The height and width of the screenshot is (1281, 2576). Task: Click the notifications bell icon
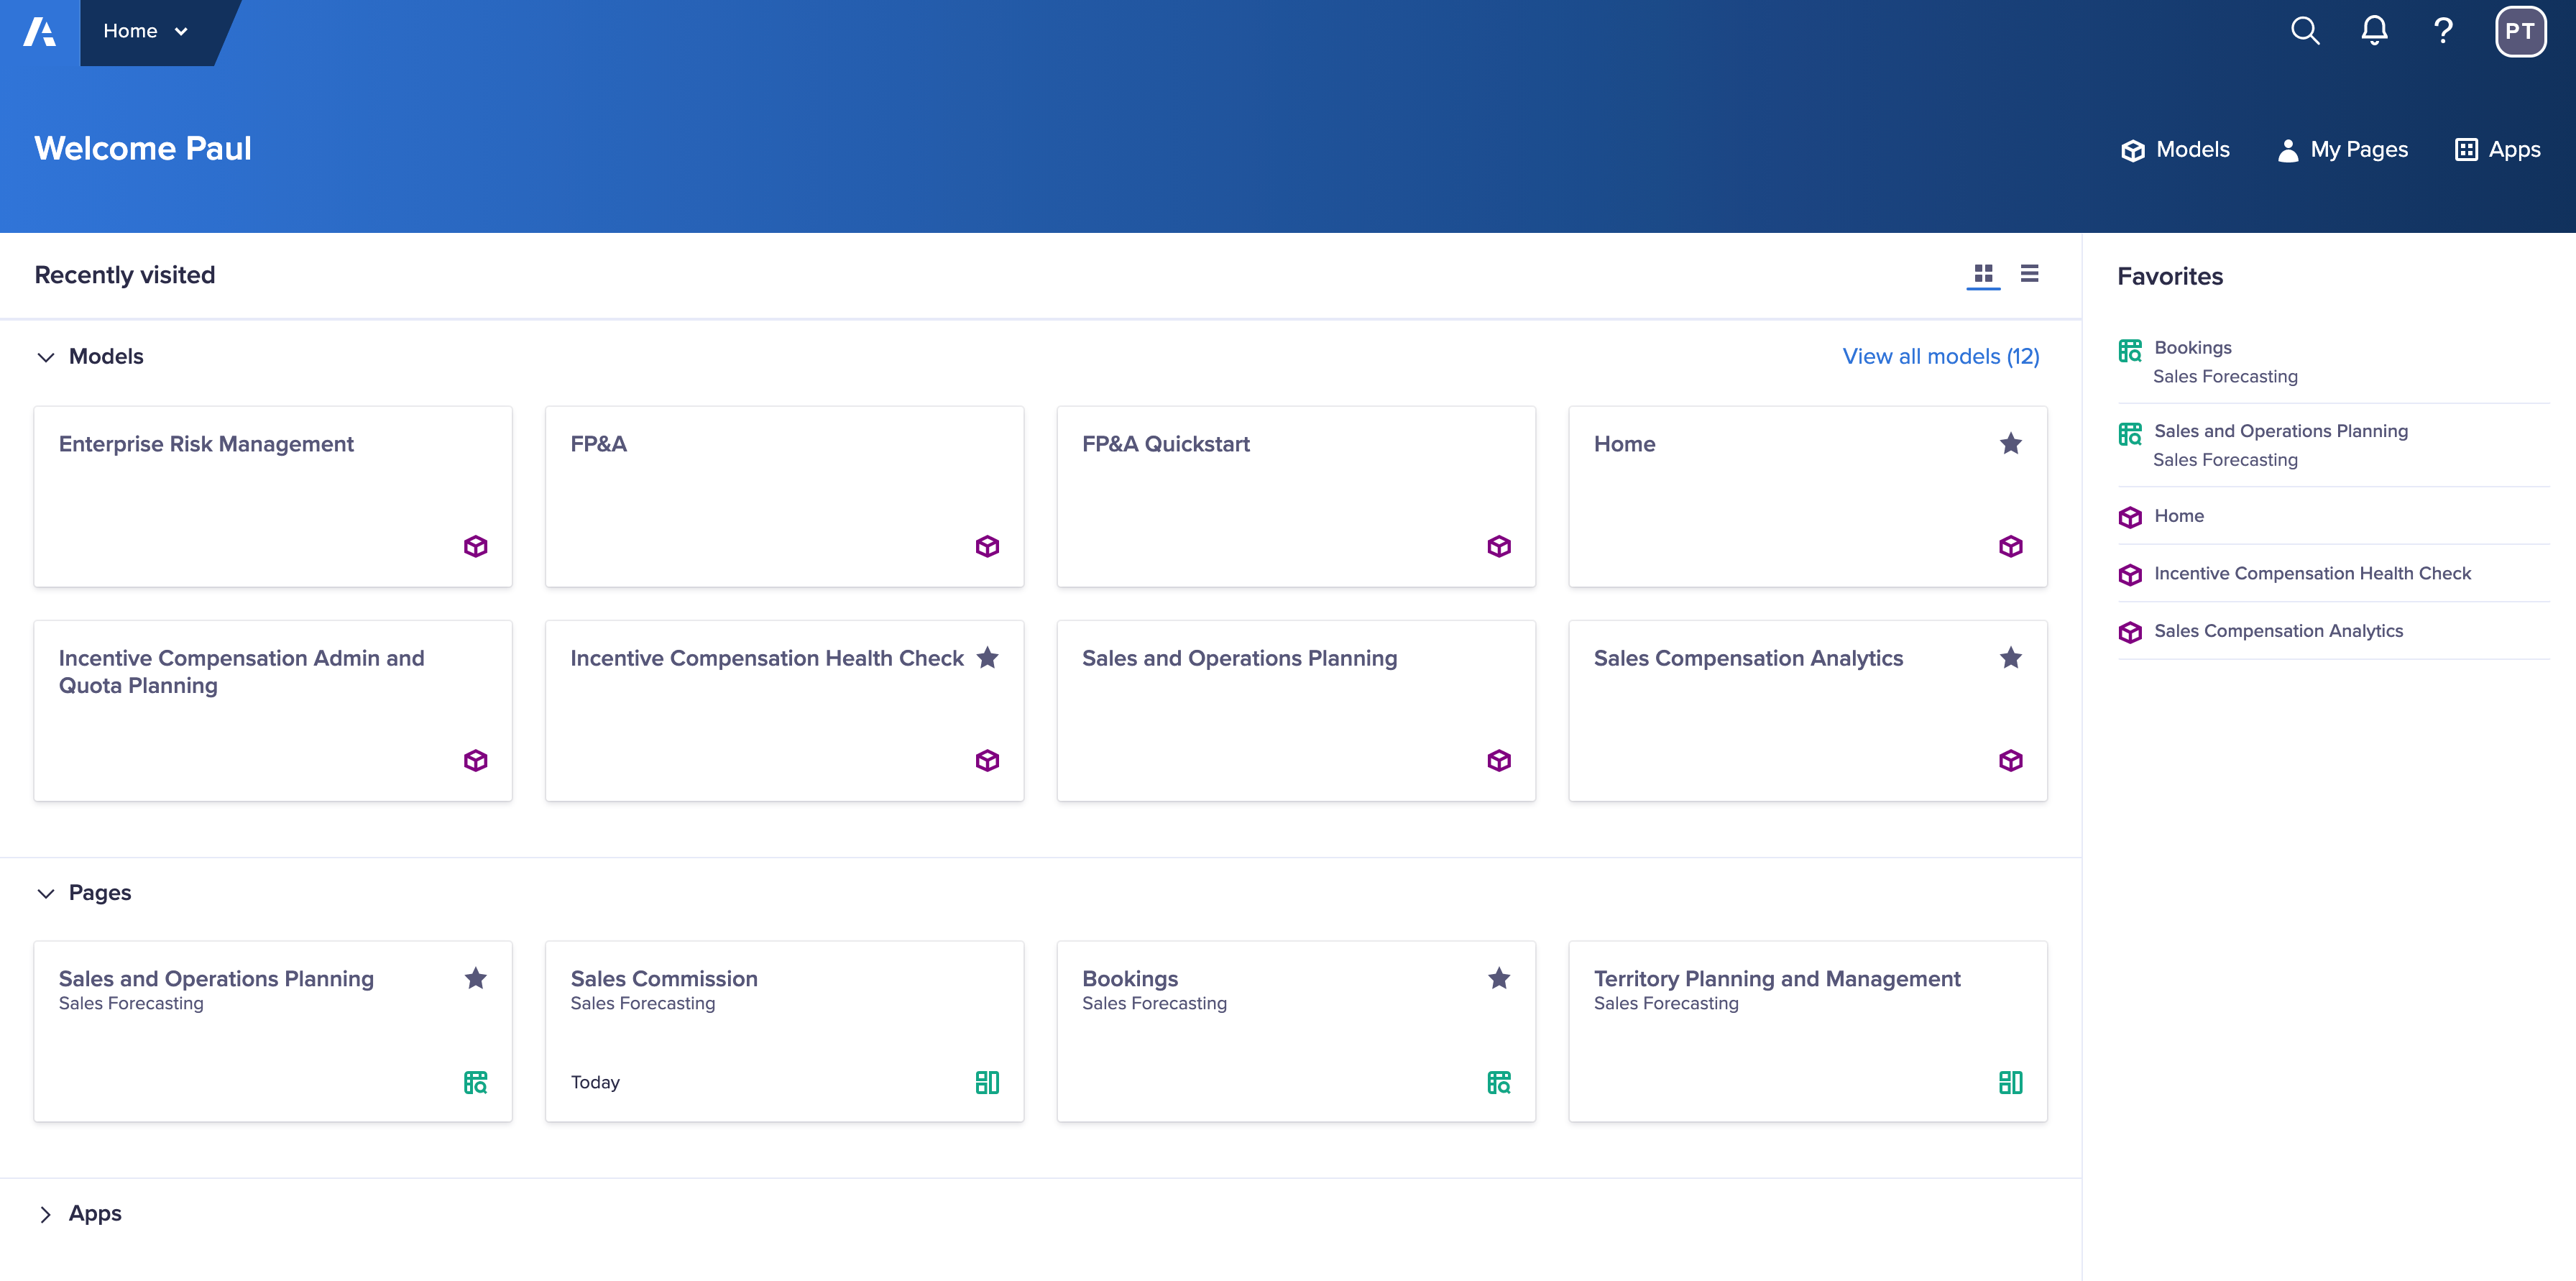[x=2373, y=31]
